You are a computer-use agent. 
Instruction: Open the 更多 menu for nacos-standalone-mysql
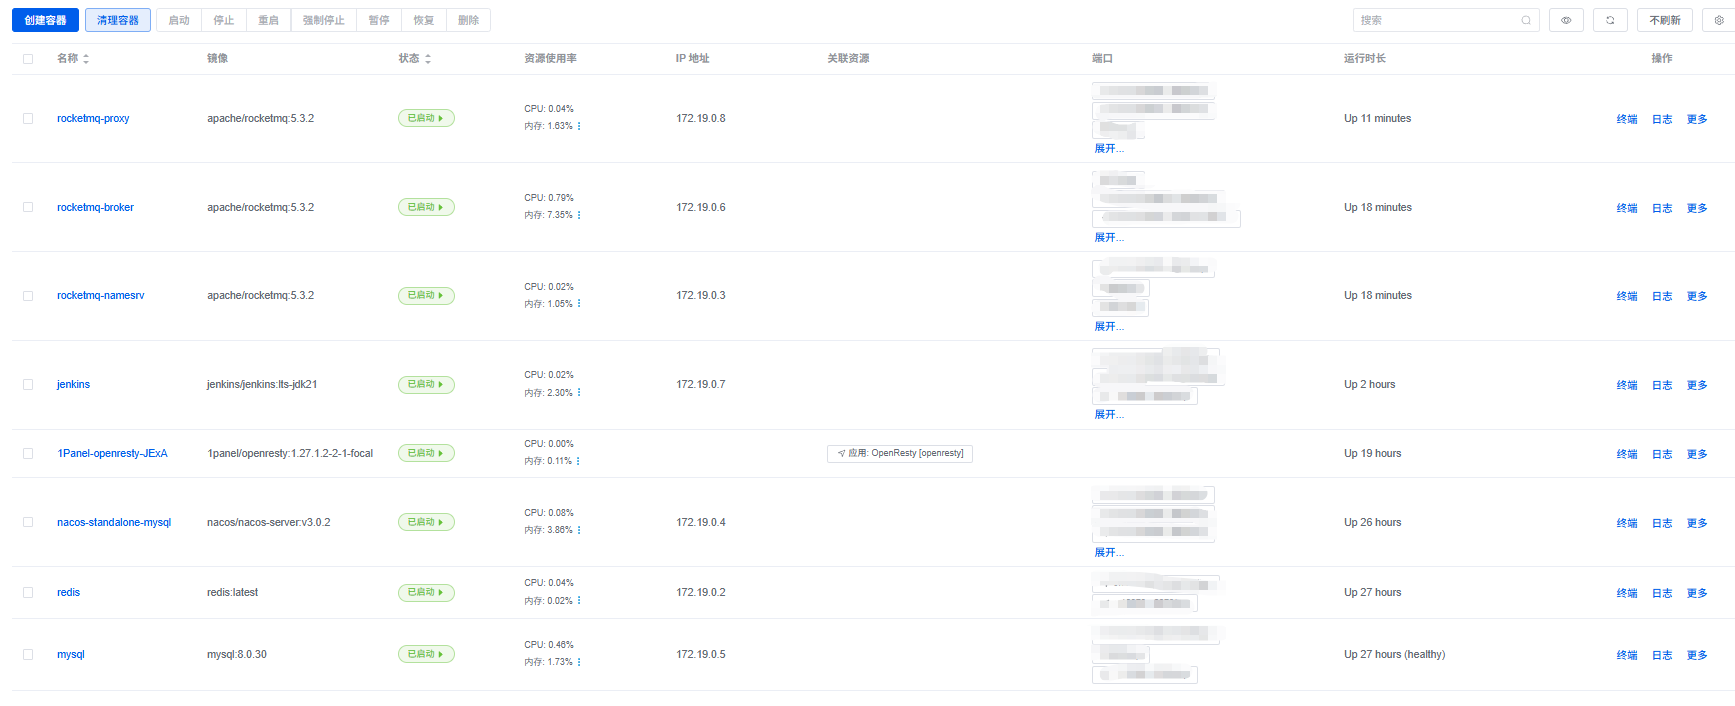point(1697,523)
